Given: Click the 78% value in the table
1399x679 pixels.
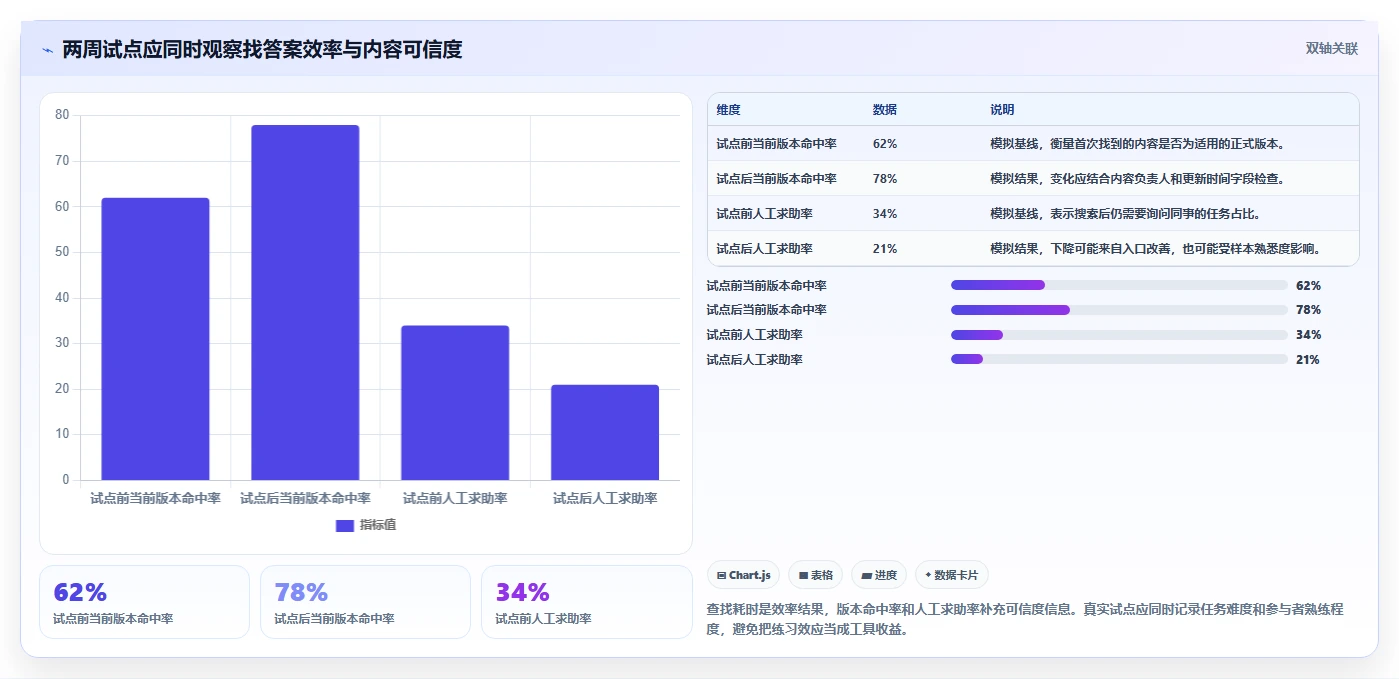Looking at the screenshot, I should tap(885, 179).
